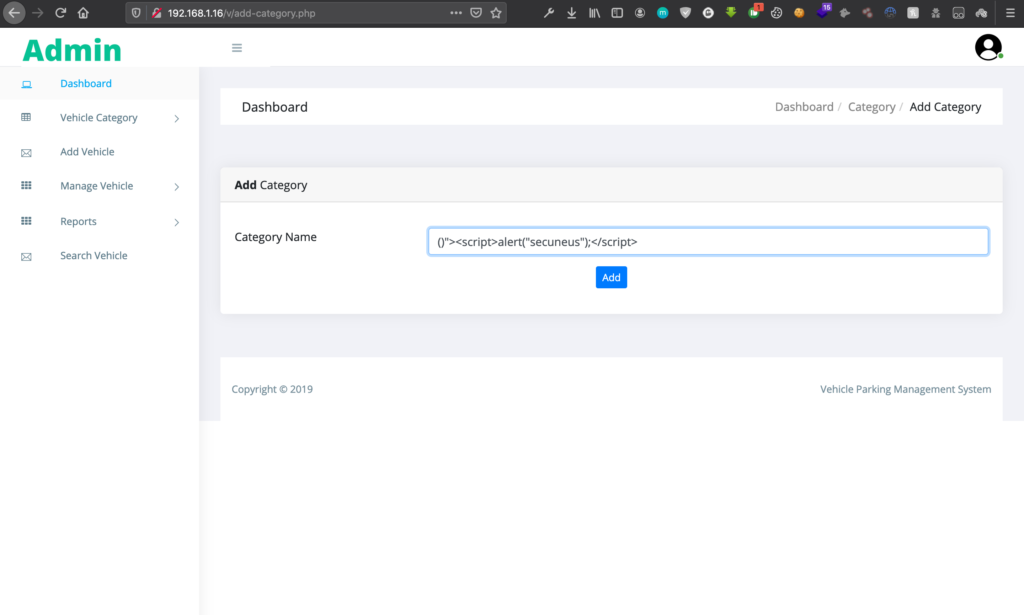
Task: Go to browser home page icon
Action: tap(83, 13)
